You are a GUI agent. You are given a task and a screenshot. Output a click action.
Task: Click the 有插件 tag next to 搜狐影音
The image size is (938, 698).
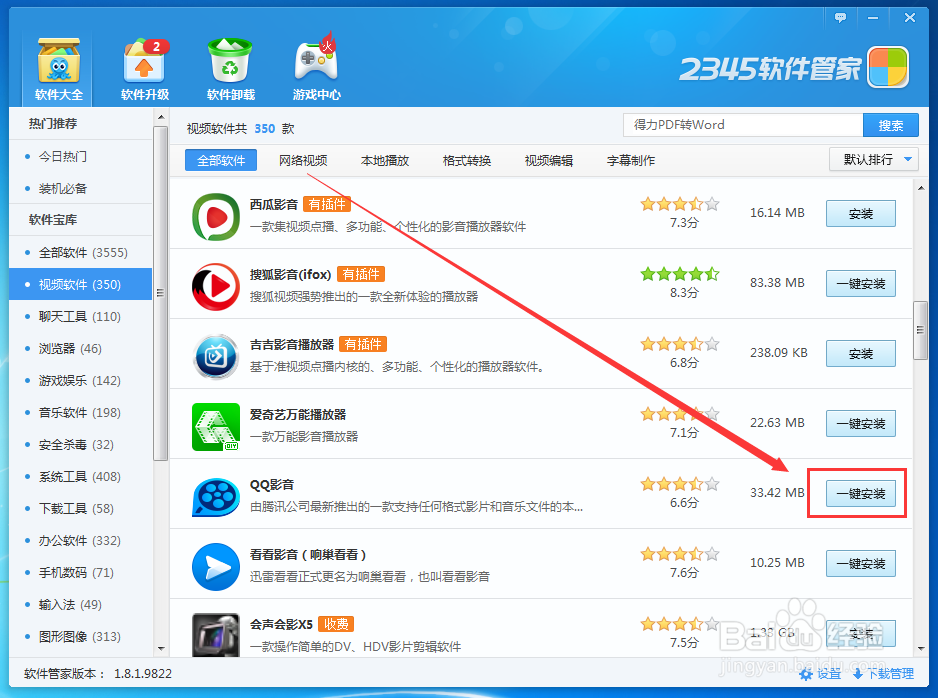[x=361, y=274]
